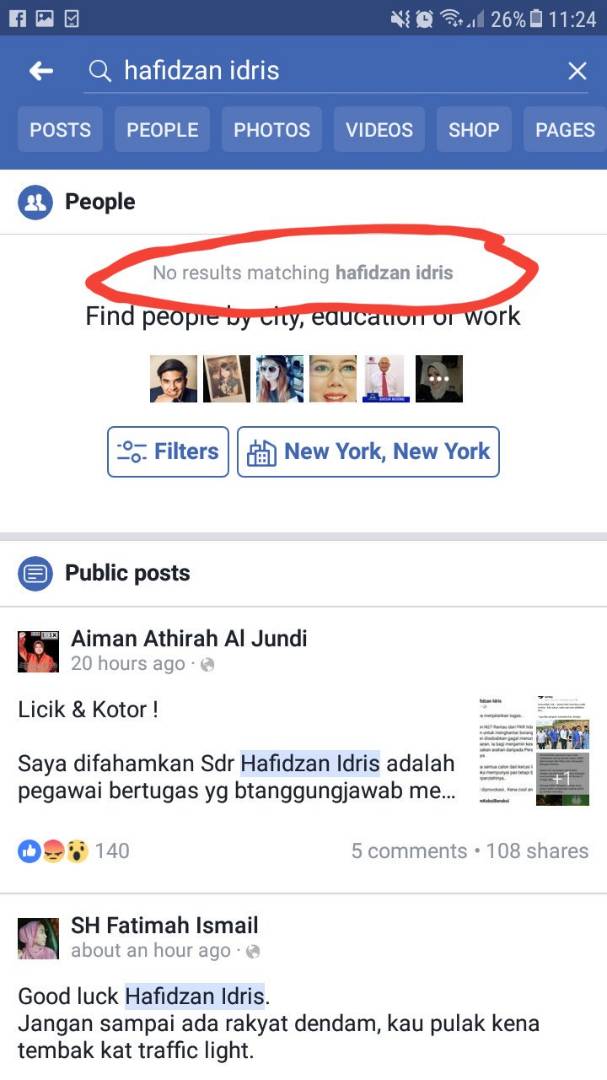Screen dimensions: 607x1080
Task: Tap the Public posts section icon
Action: click(x=35, y=573)
